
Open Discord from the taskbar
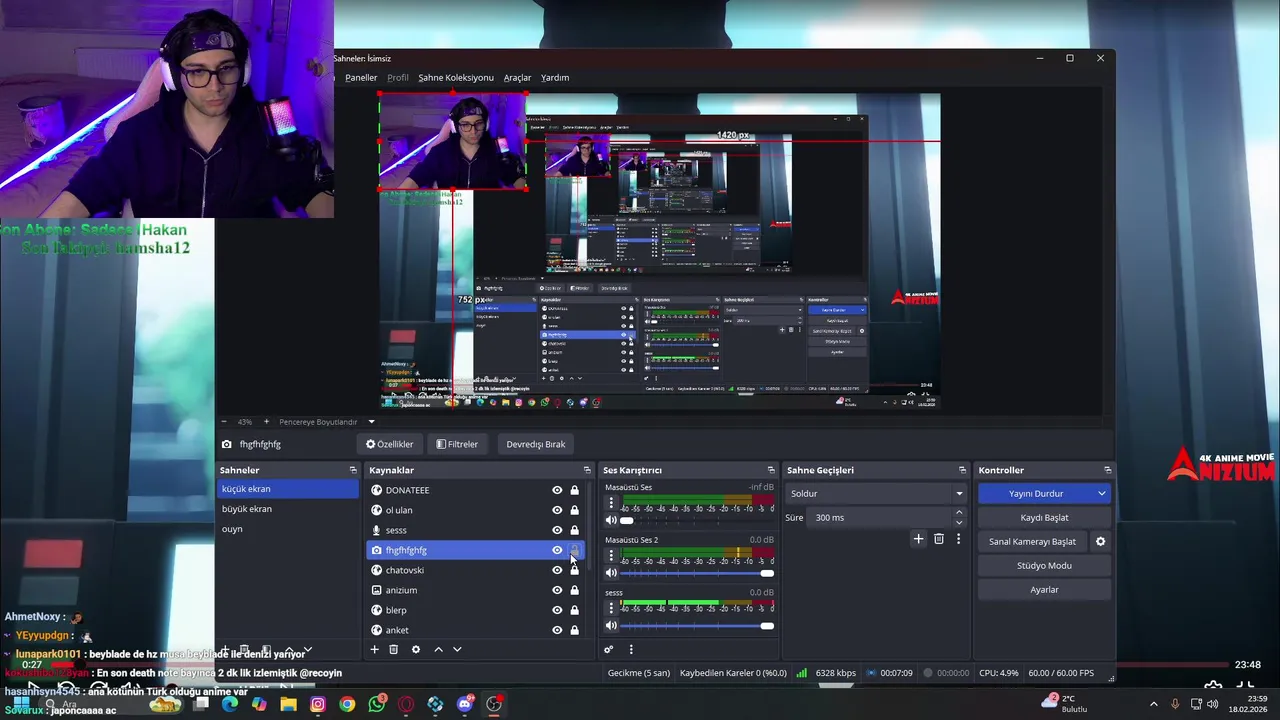(x=464, y=704)
